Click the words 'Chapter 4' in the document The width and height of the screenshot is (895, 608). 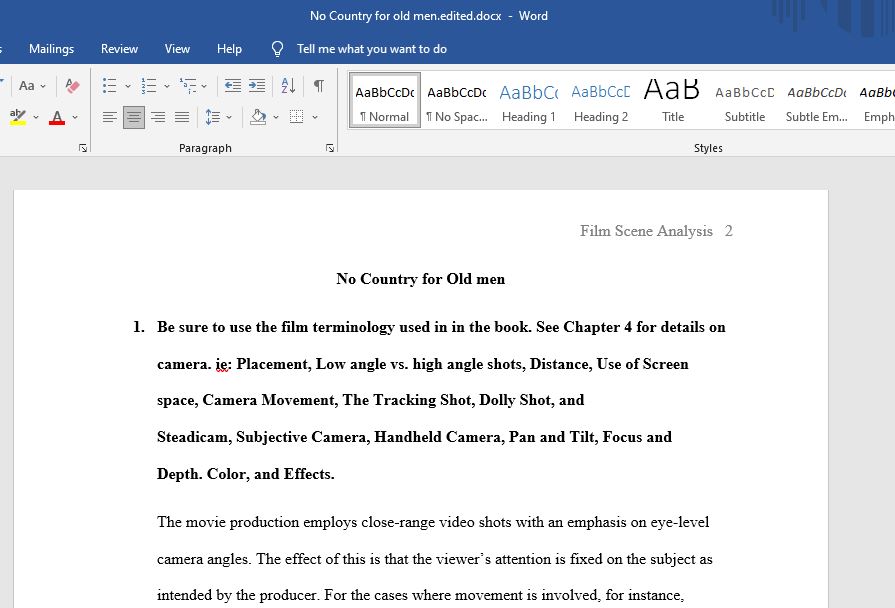click(598, 327)
